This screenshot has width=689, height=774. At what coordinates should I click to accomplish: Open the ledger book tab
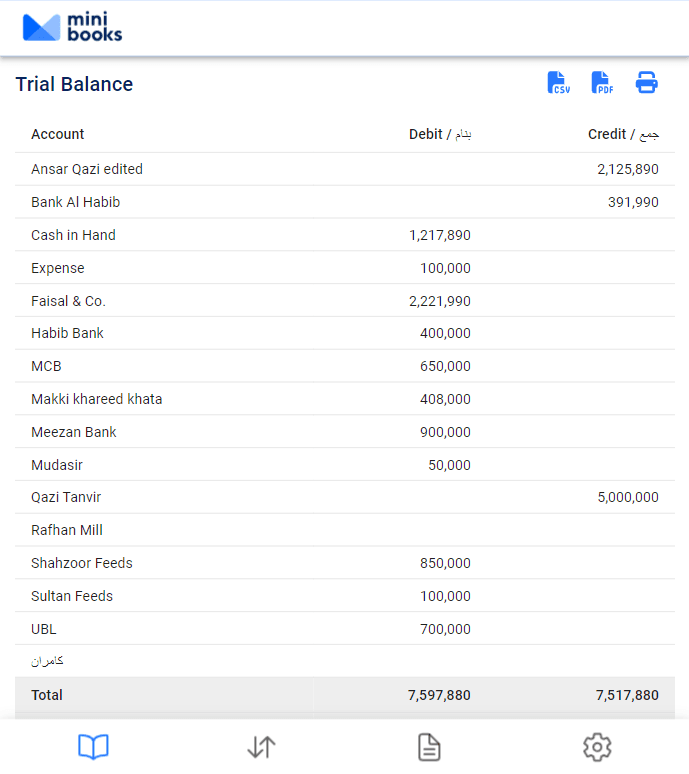(93, 747)
